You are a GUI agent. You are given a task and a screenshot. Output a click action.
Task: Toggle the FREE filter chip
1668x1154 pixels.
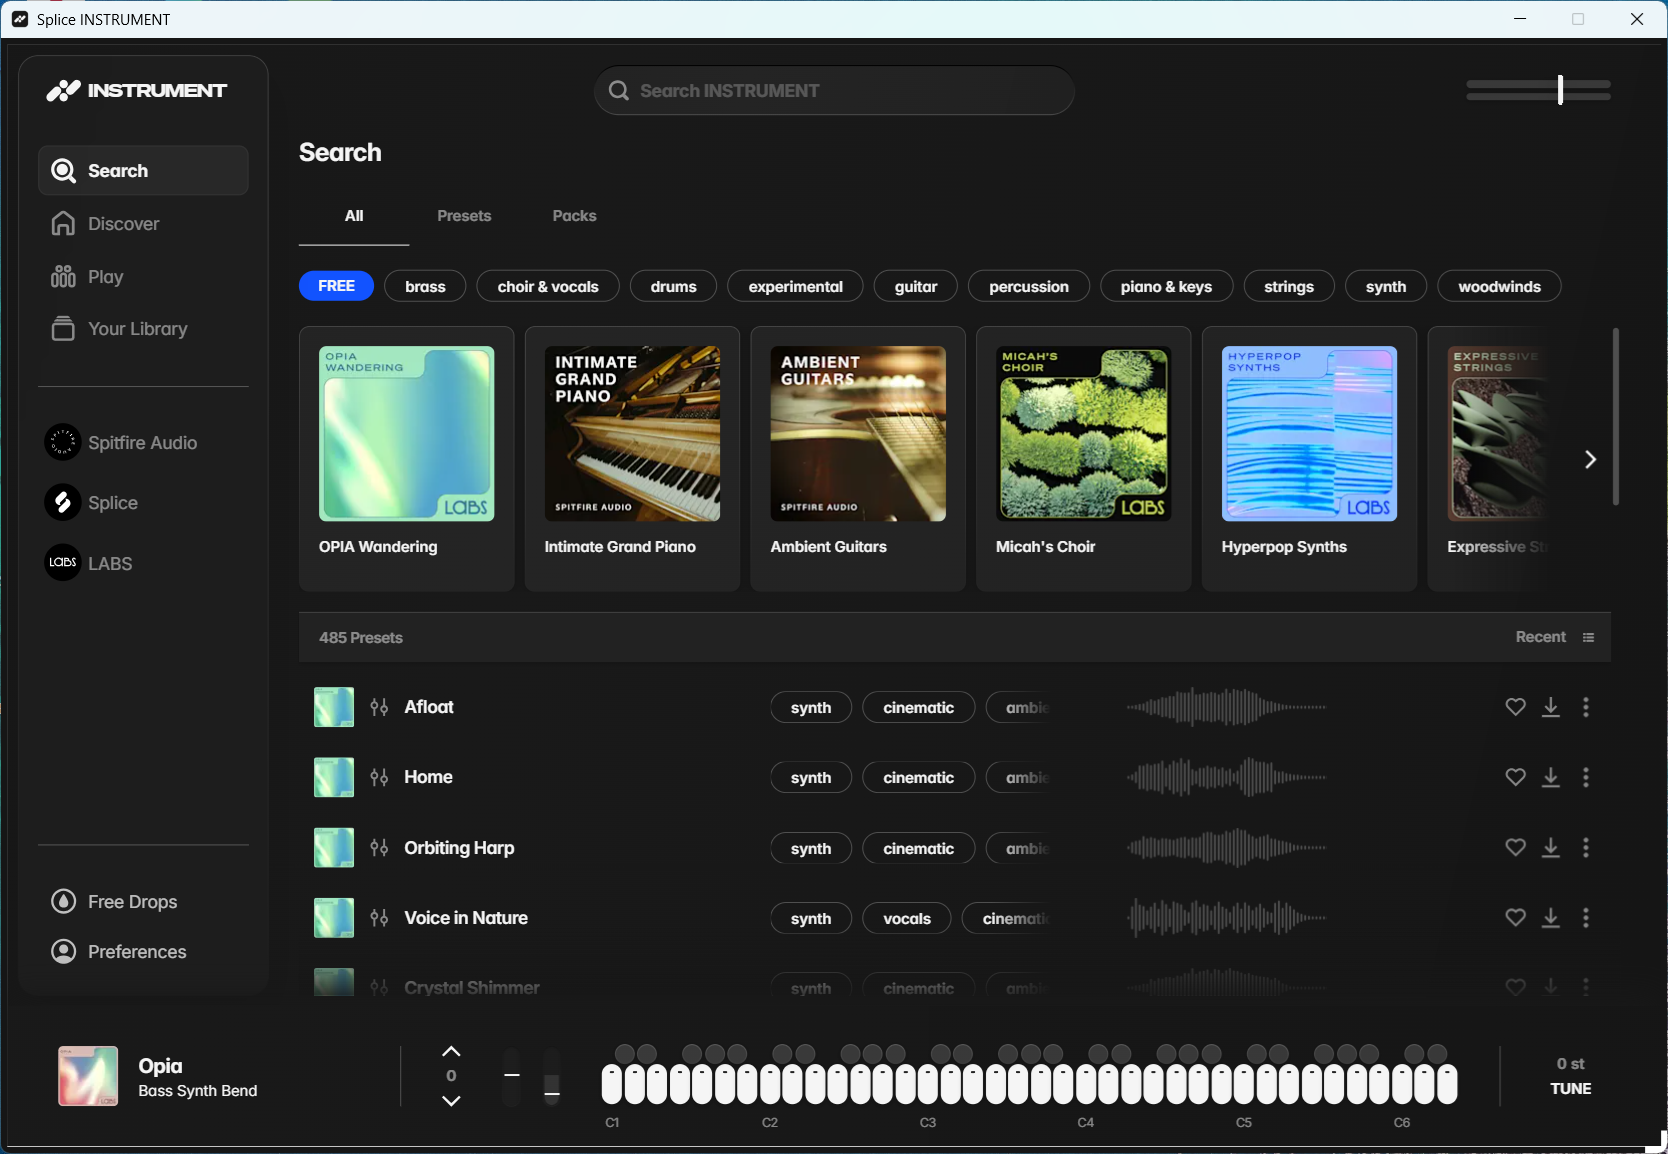pyautogui.click(x=336, y=286)
